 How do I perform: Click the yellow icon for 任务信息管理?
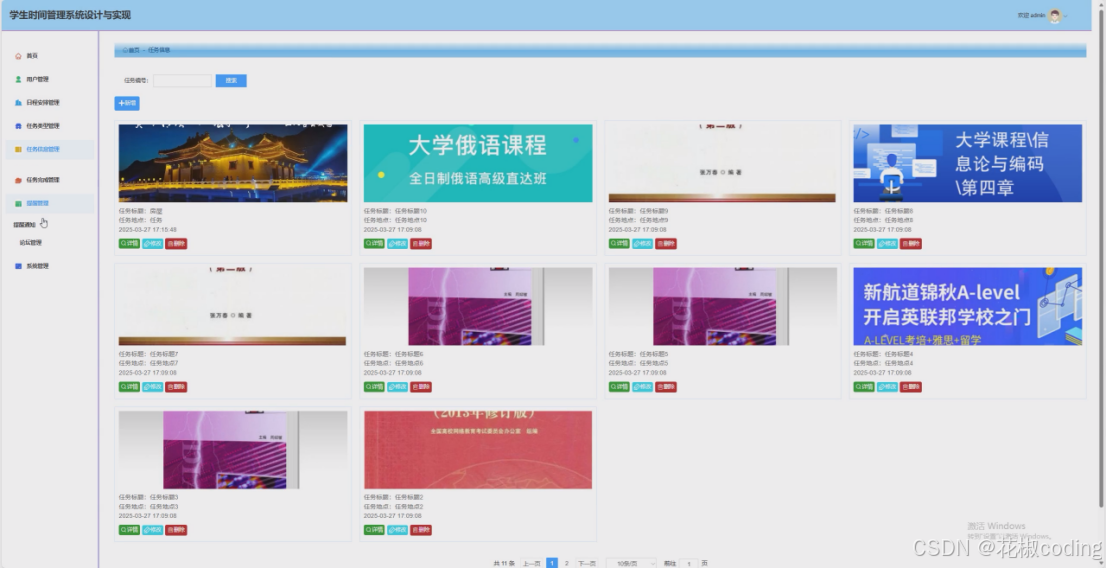click(18, 149)
